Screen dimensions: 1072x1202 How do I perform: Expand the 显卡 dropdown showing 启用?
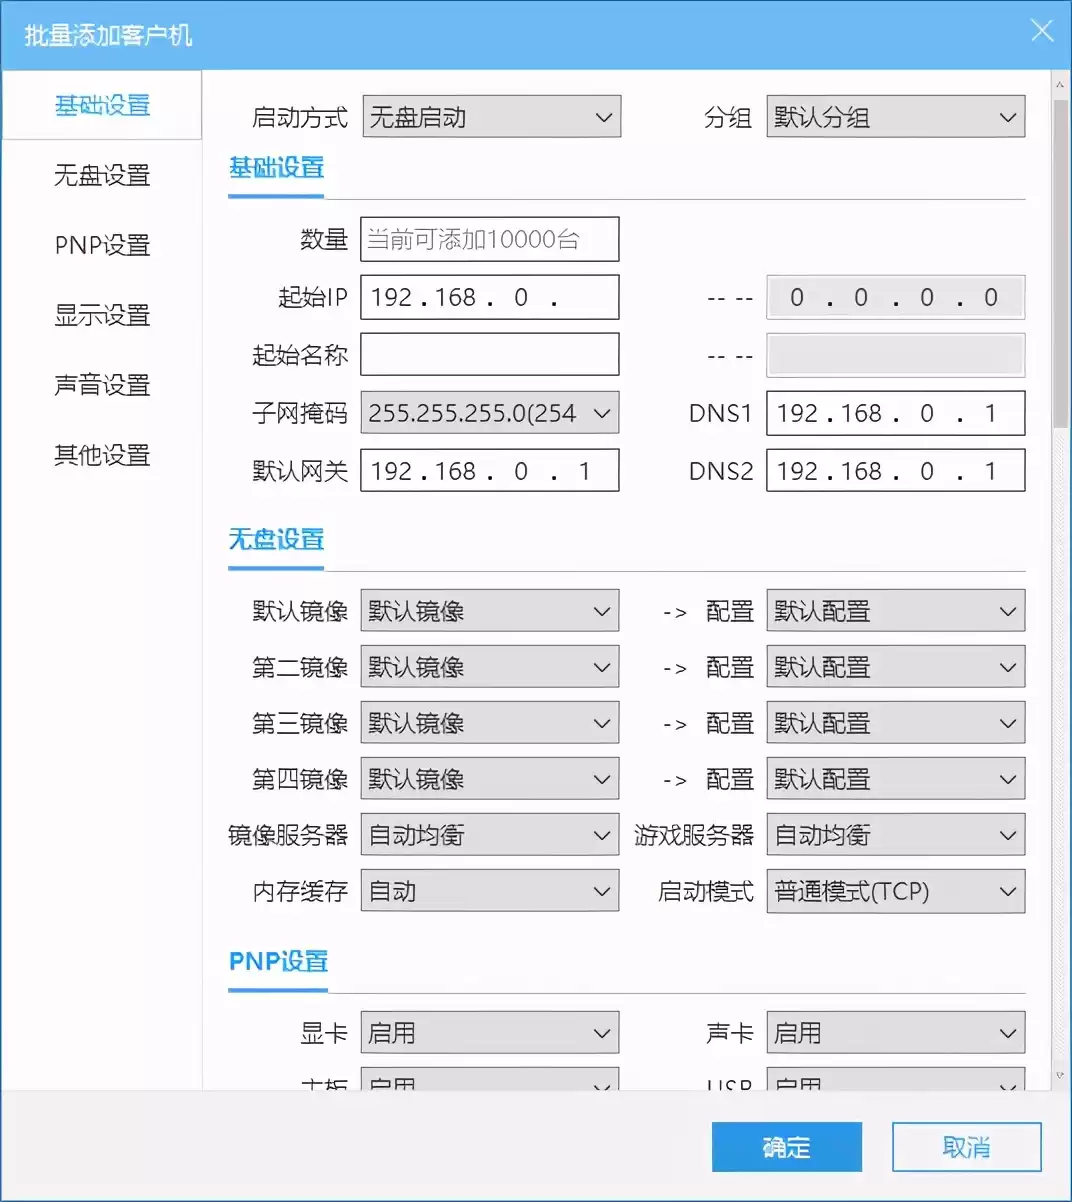pos(489,1032)
